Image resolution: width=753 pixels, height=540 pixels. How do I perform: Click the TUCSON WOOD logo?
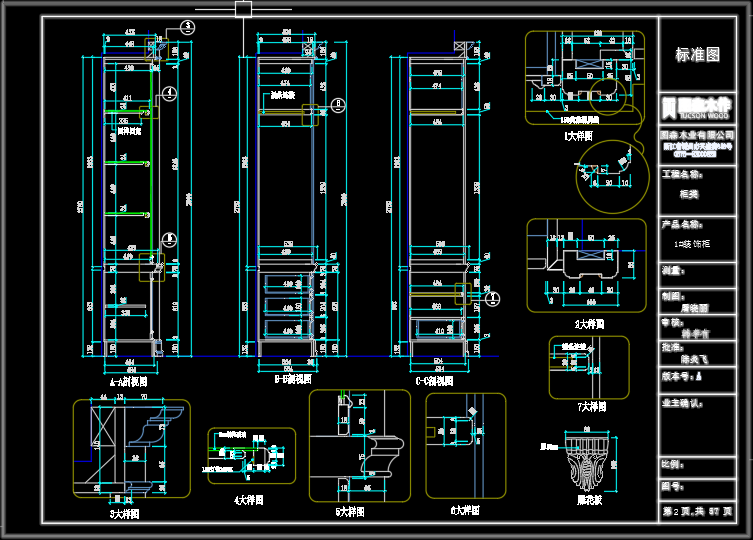(697, 108)
